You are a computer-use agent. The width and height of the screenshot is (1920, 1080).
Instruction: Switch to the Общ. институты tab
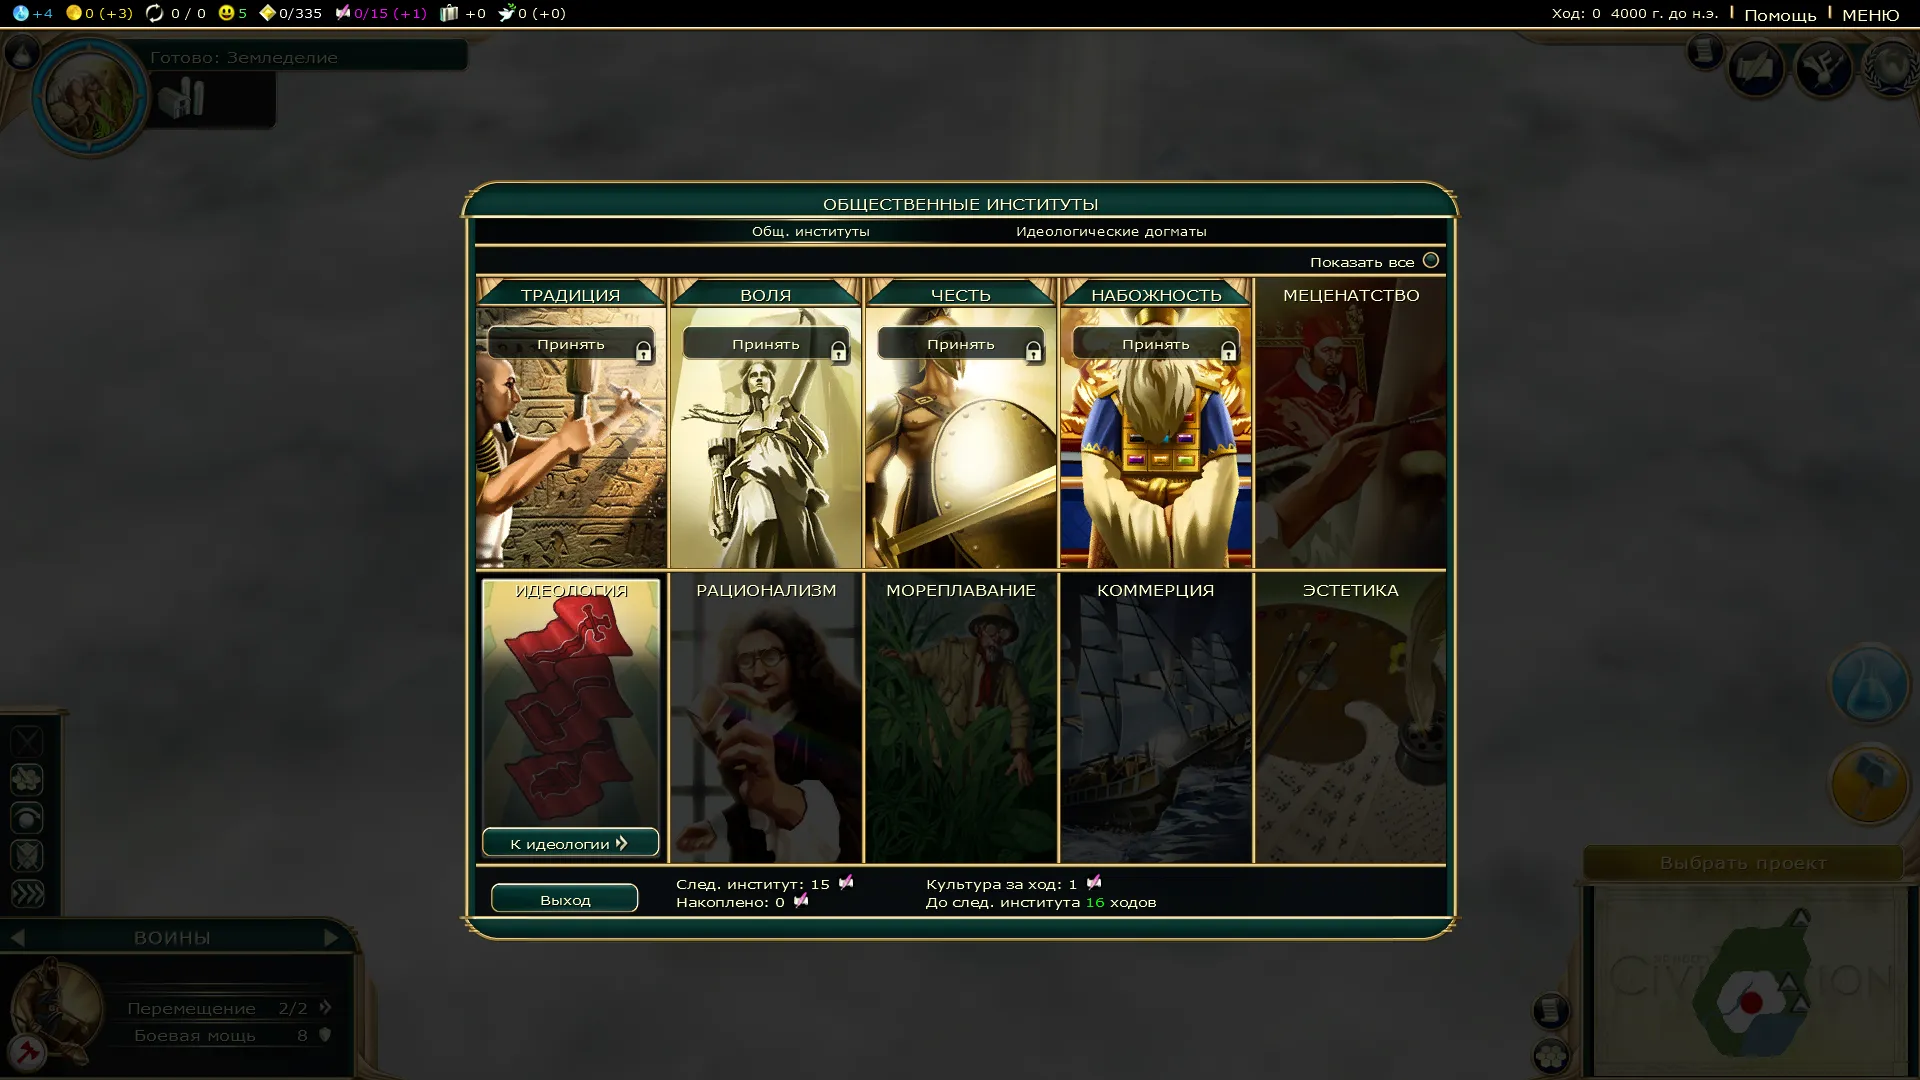[x=811, y=231]
